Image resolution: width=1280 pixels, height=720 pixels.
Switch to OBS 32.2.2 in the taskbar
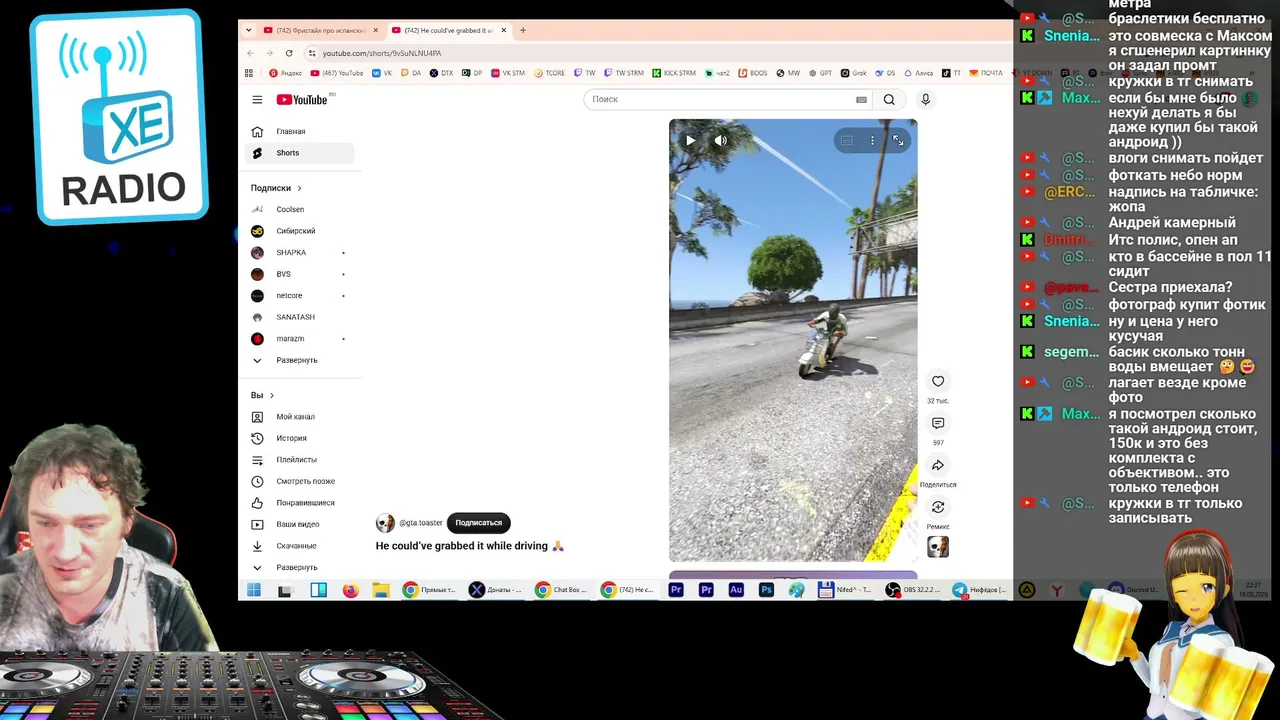(914, 590)
